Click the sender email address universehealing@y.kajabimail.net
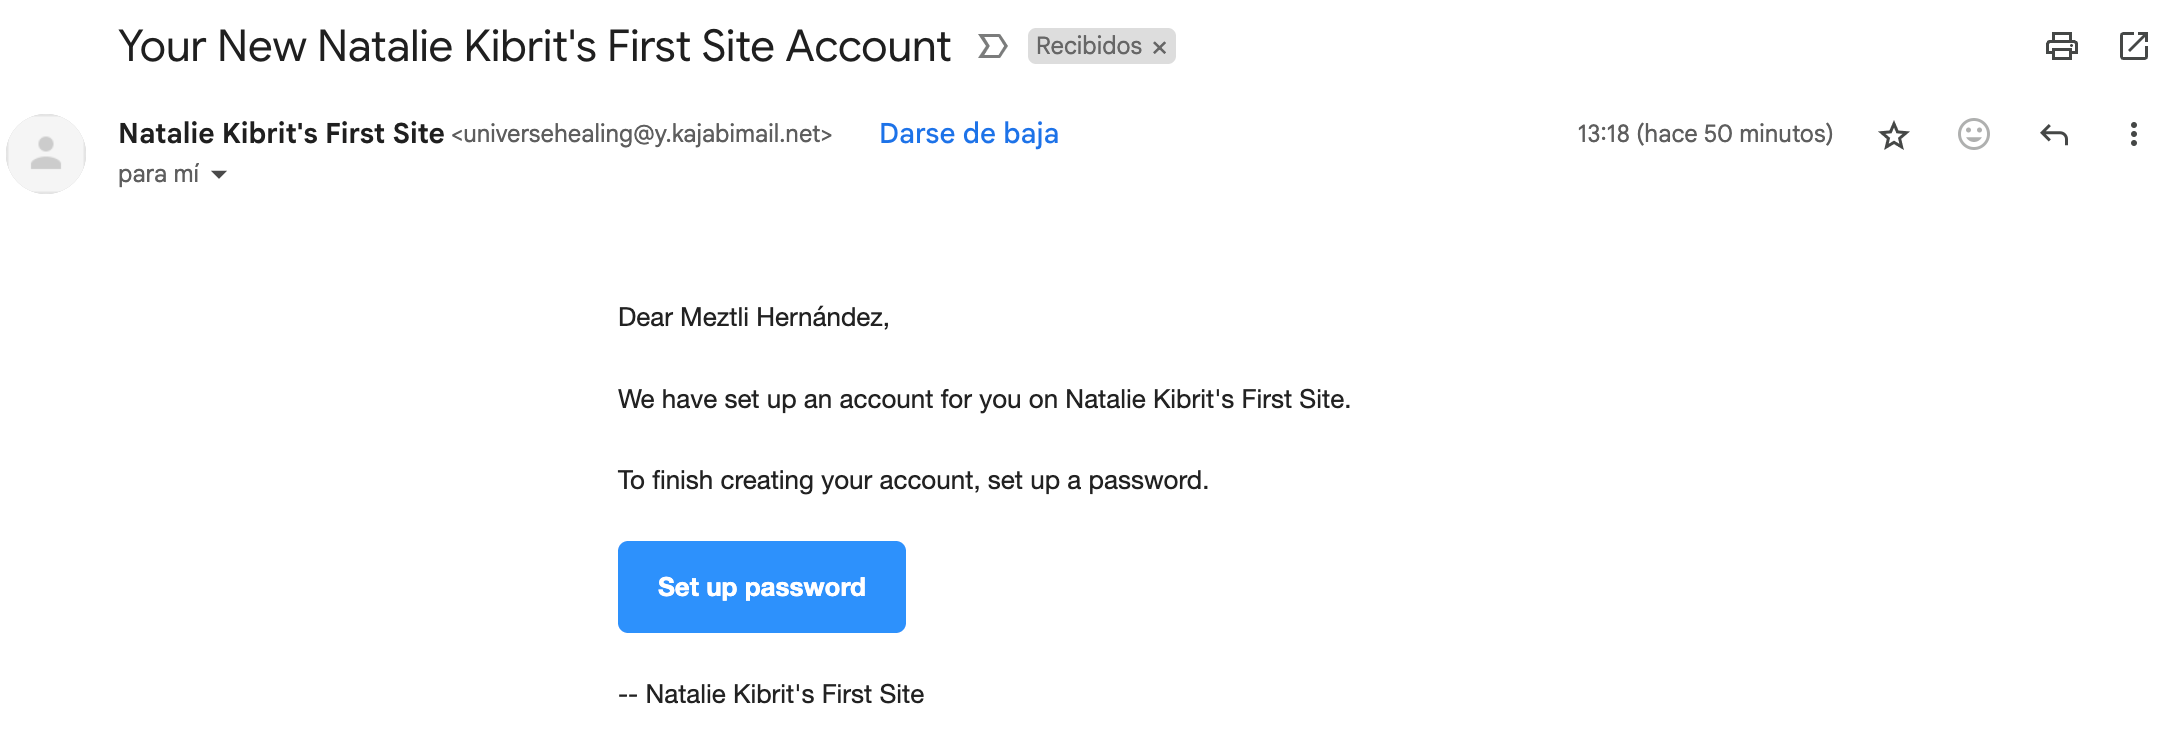2166x734 pixels. point(642,134)
